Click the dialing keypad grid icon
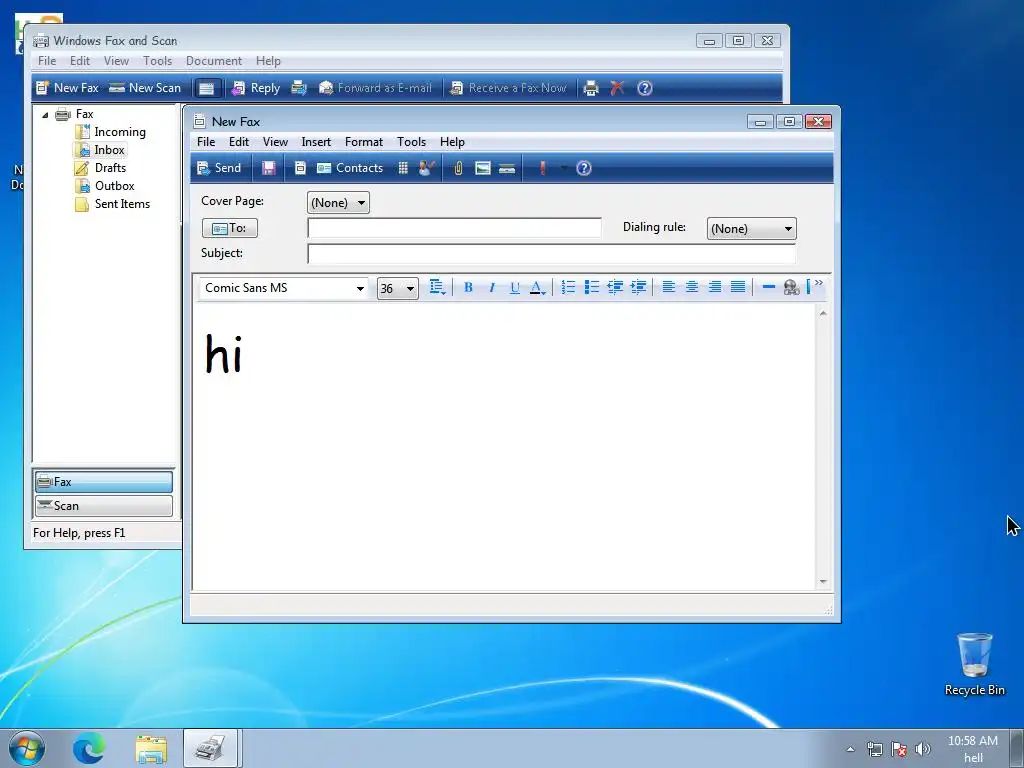1024x768 pixels. pos(403,168)
